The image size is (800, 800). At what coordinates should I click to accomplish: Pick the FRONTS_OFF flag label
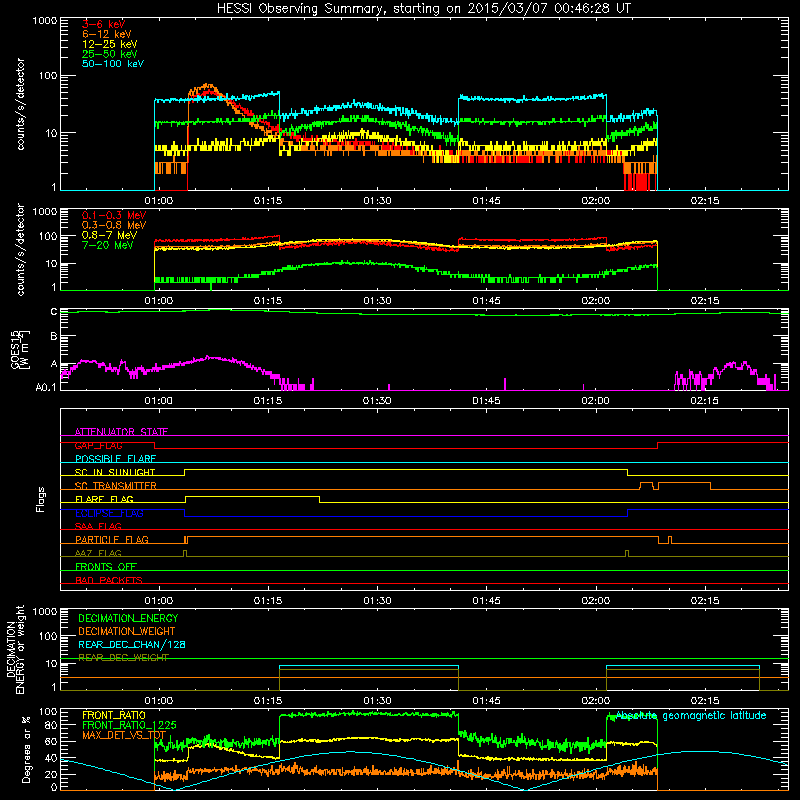click(x=106, y=566)
